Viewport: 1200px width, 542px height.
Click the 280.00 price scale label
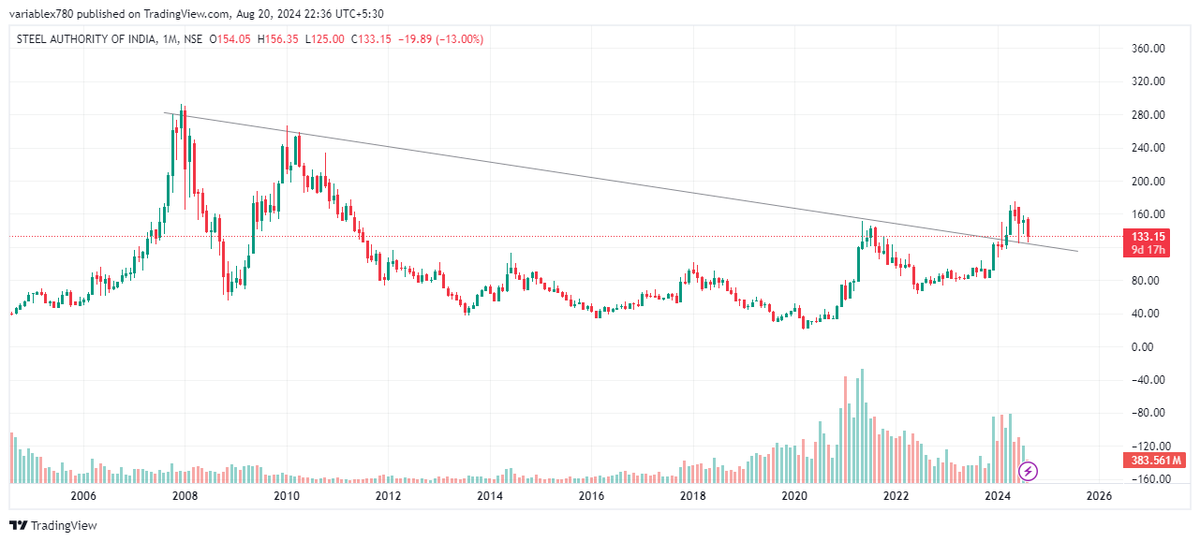coord(1149,115)
